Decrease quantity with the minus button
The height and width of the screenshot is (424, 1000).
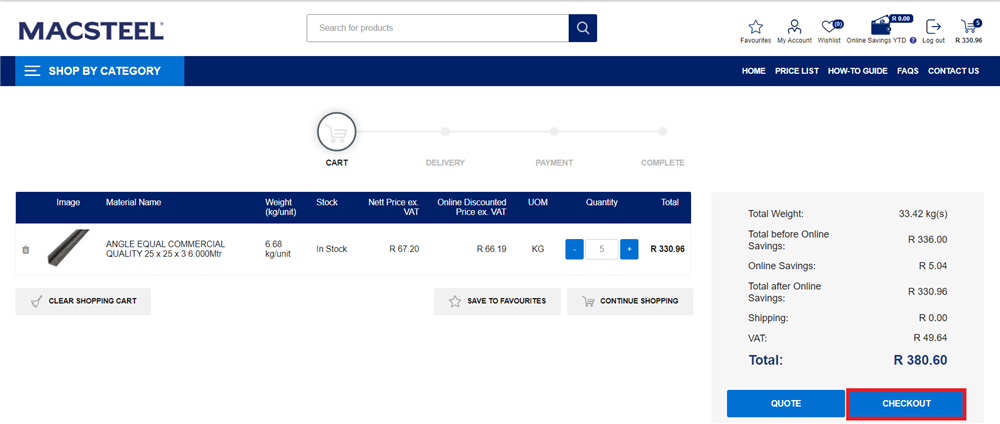click(x=574, y=249)
